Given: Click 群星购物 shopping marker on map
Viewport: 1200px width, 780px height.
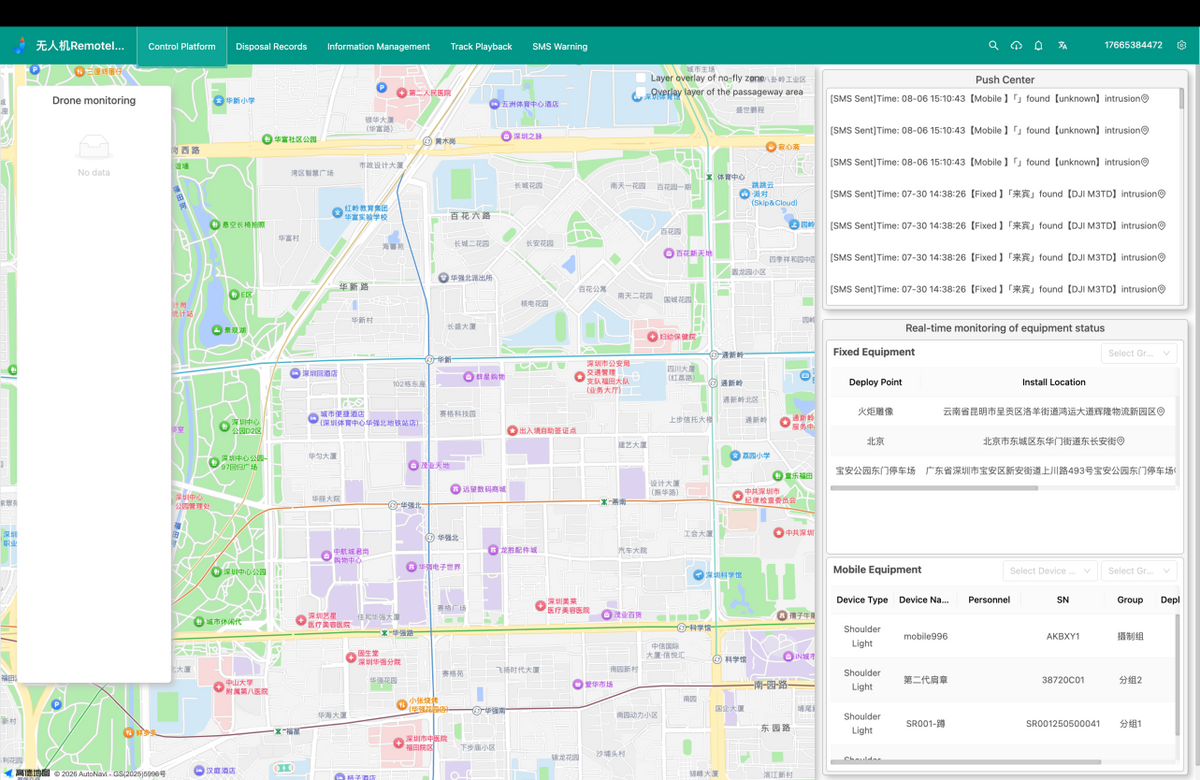Looking at the screenshot, I should (467, 378).
